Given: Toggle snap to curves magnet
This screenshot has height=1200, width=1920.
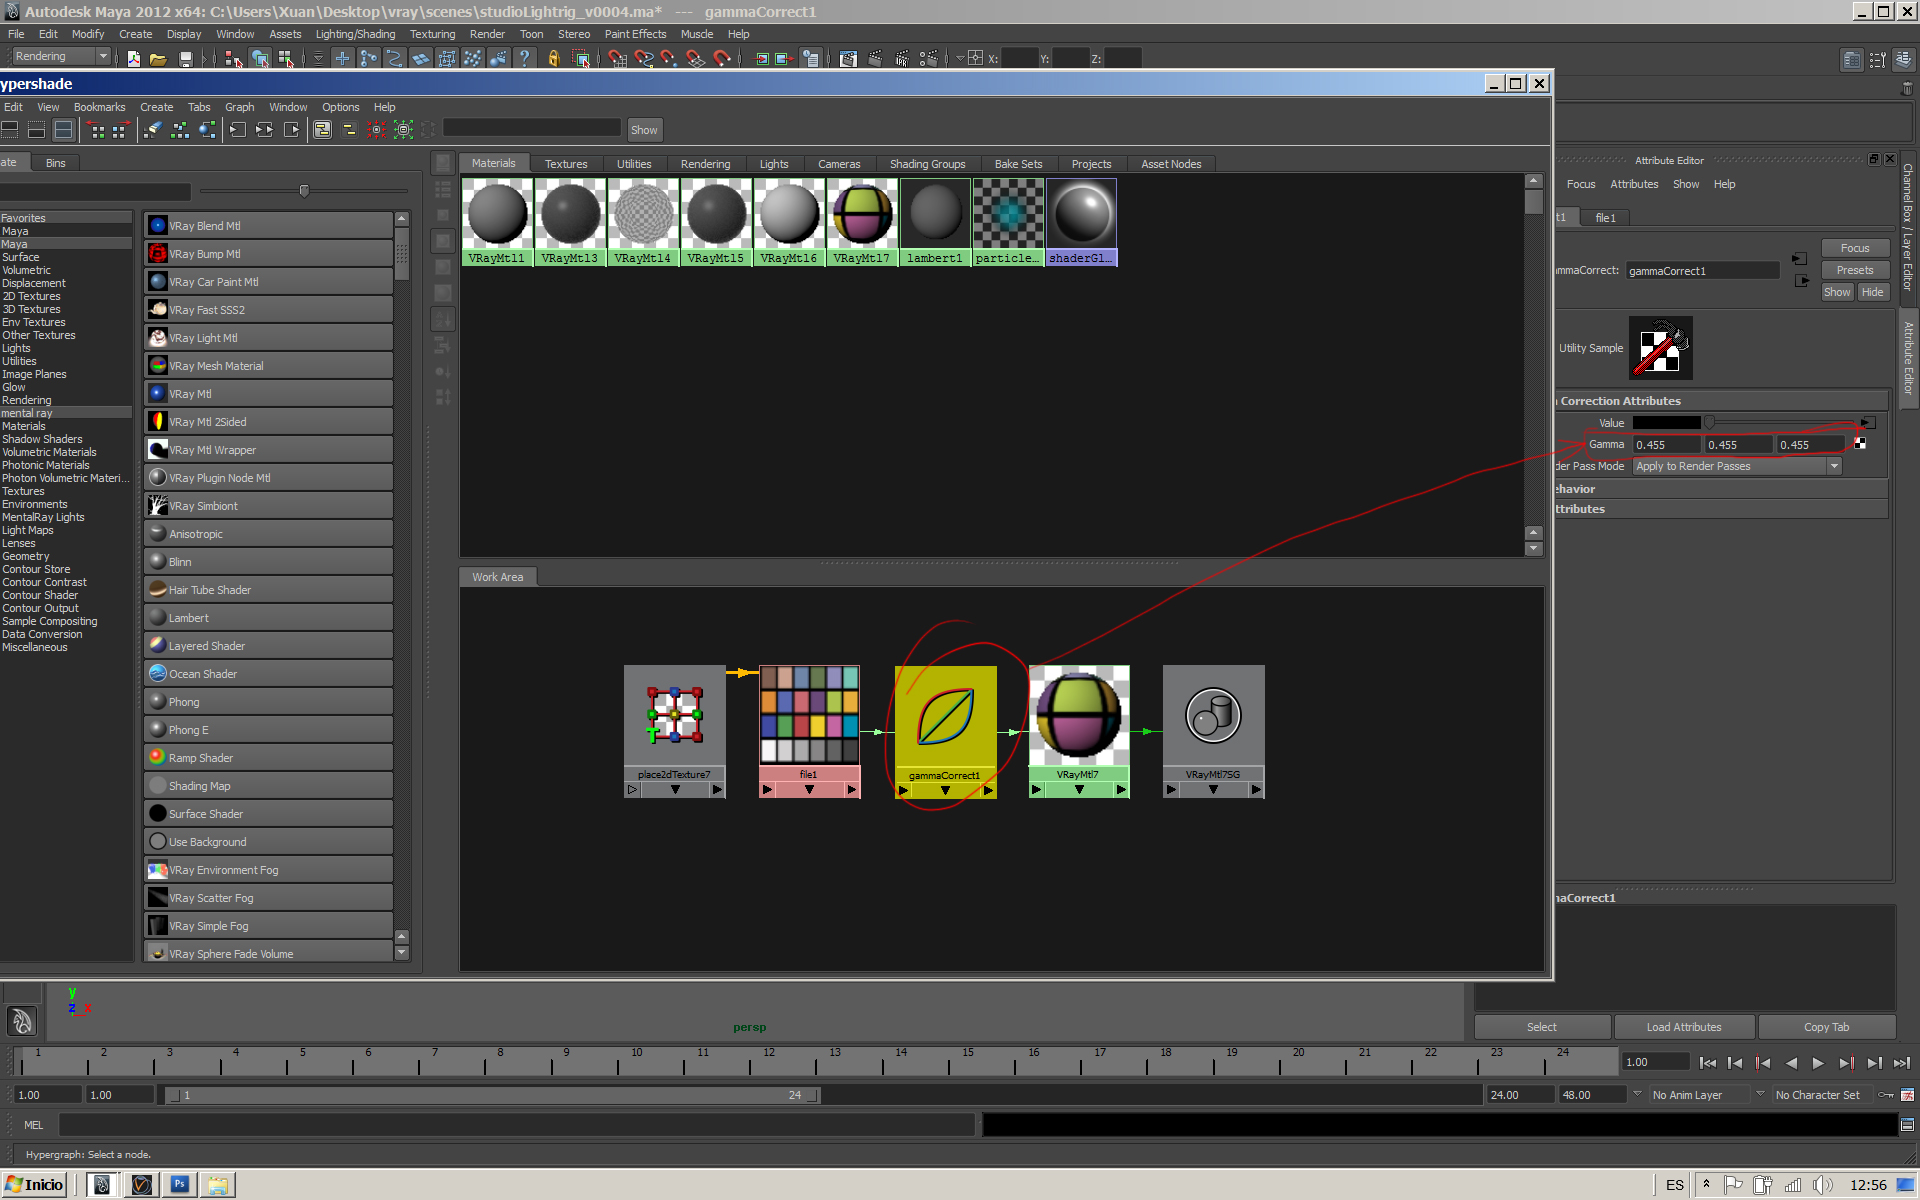Looking at the screenshot, I should coord(644,59).
